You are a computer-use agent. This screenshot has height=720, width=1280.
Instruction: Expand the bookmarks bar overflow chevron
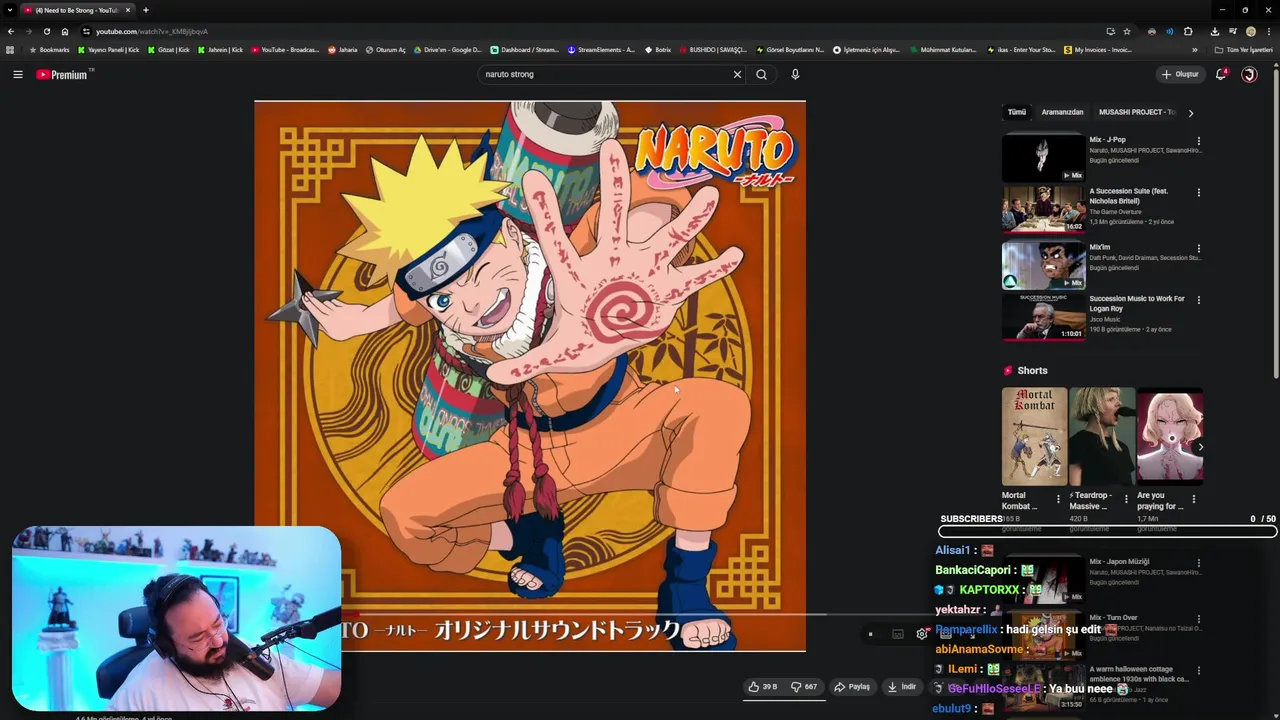click(x=1194, y=49)
